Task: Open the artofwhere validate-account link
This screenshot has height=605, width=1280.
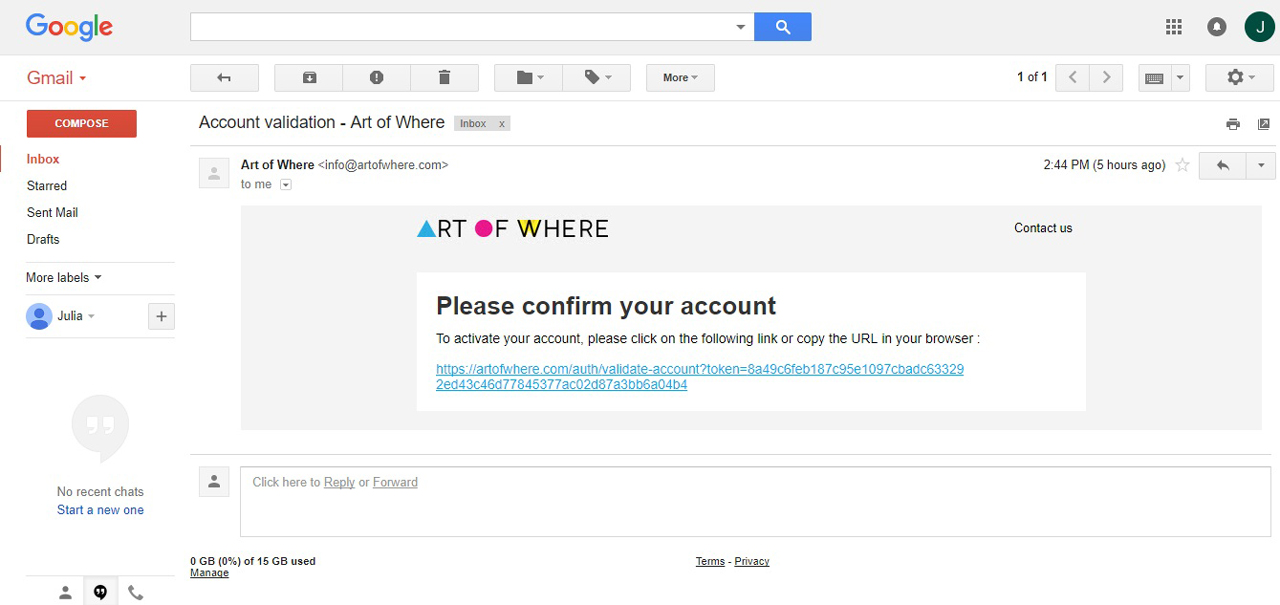Action: click(x=700, y=377)
